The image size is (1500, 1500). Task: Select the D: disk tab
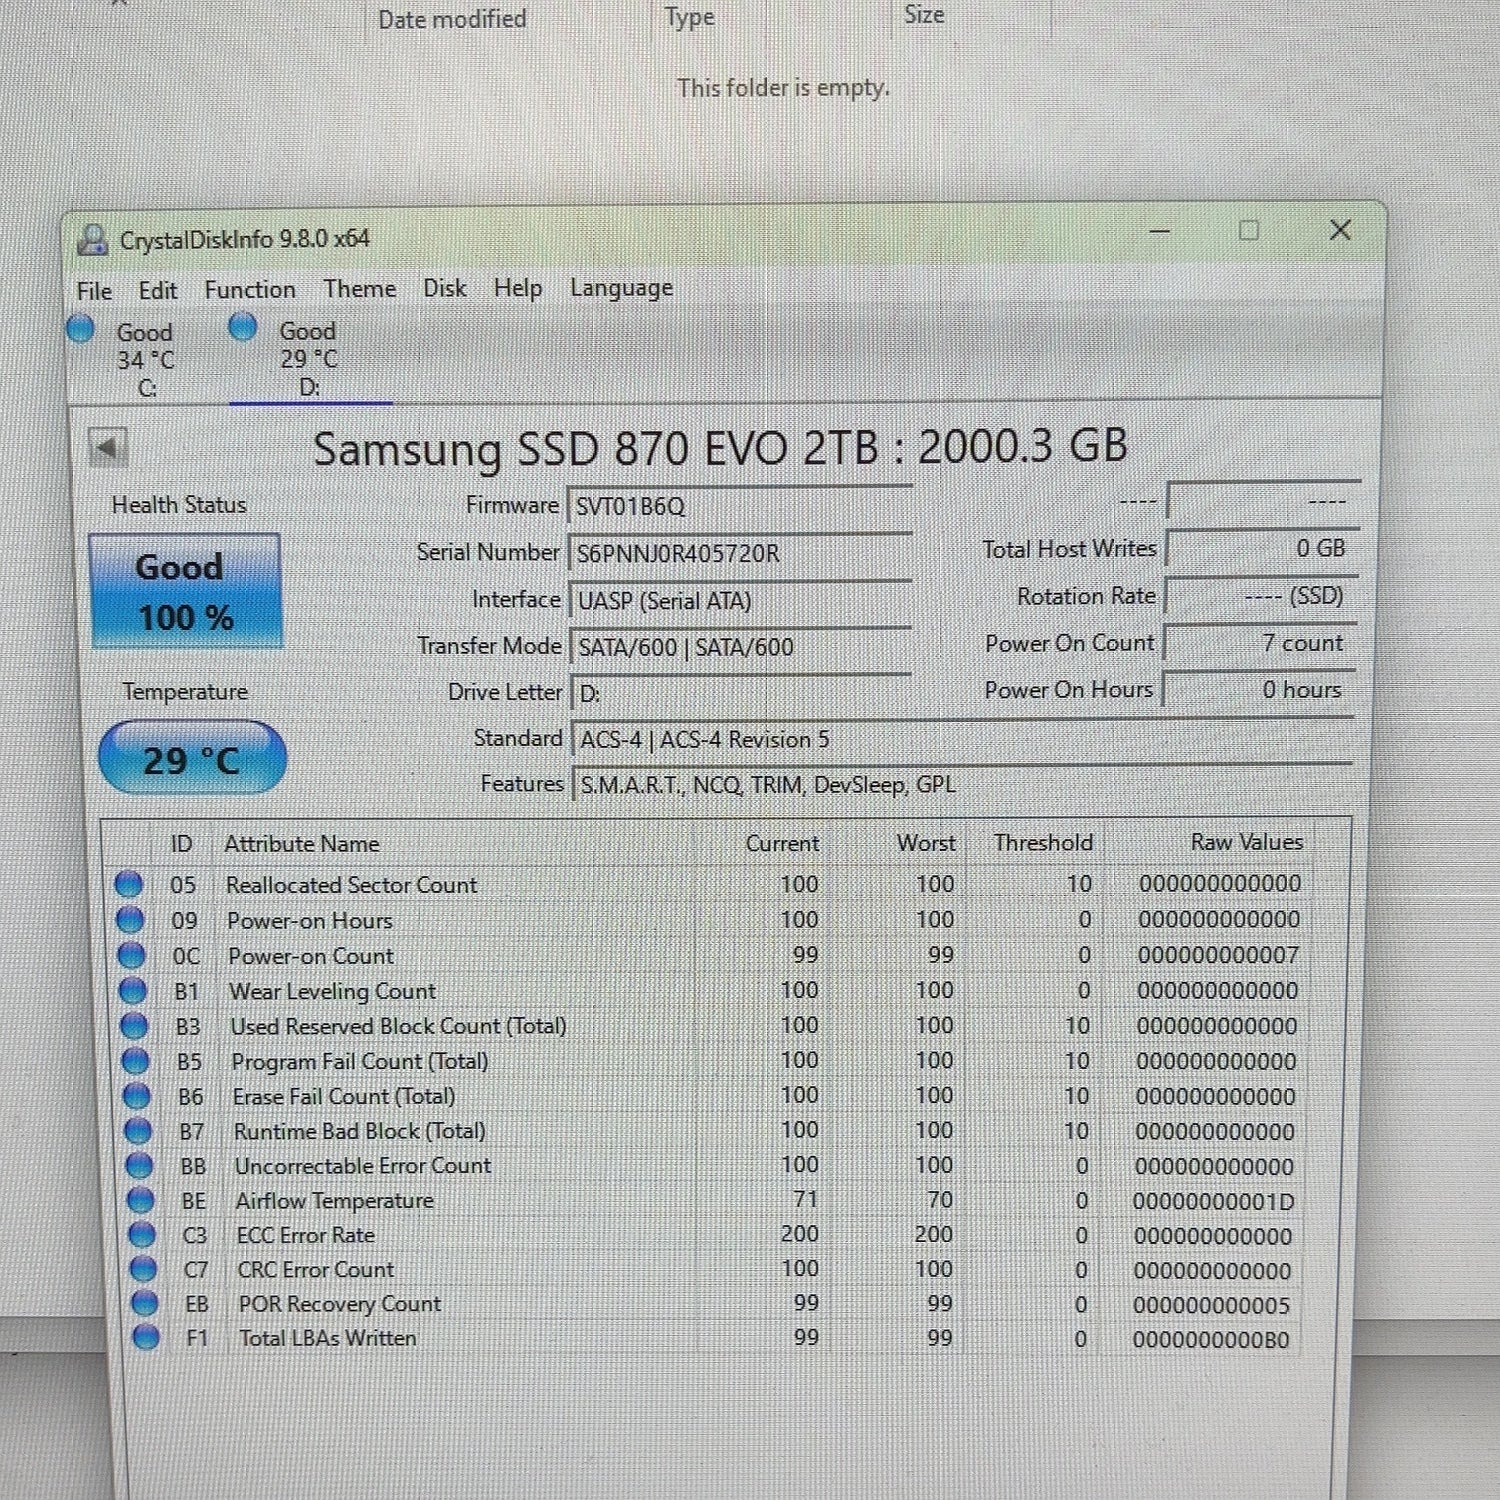310,358
